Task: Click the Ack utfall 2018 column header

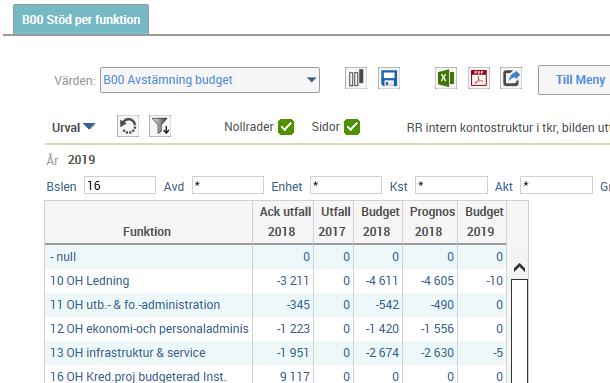Action: tap(284, 222)
